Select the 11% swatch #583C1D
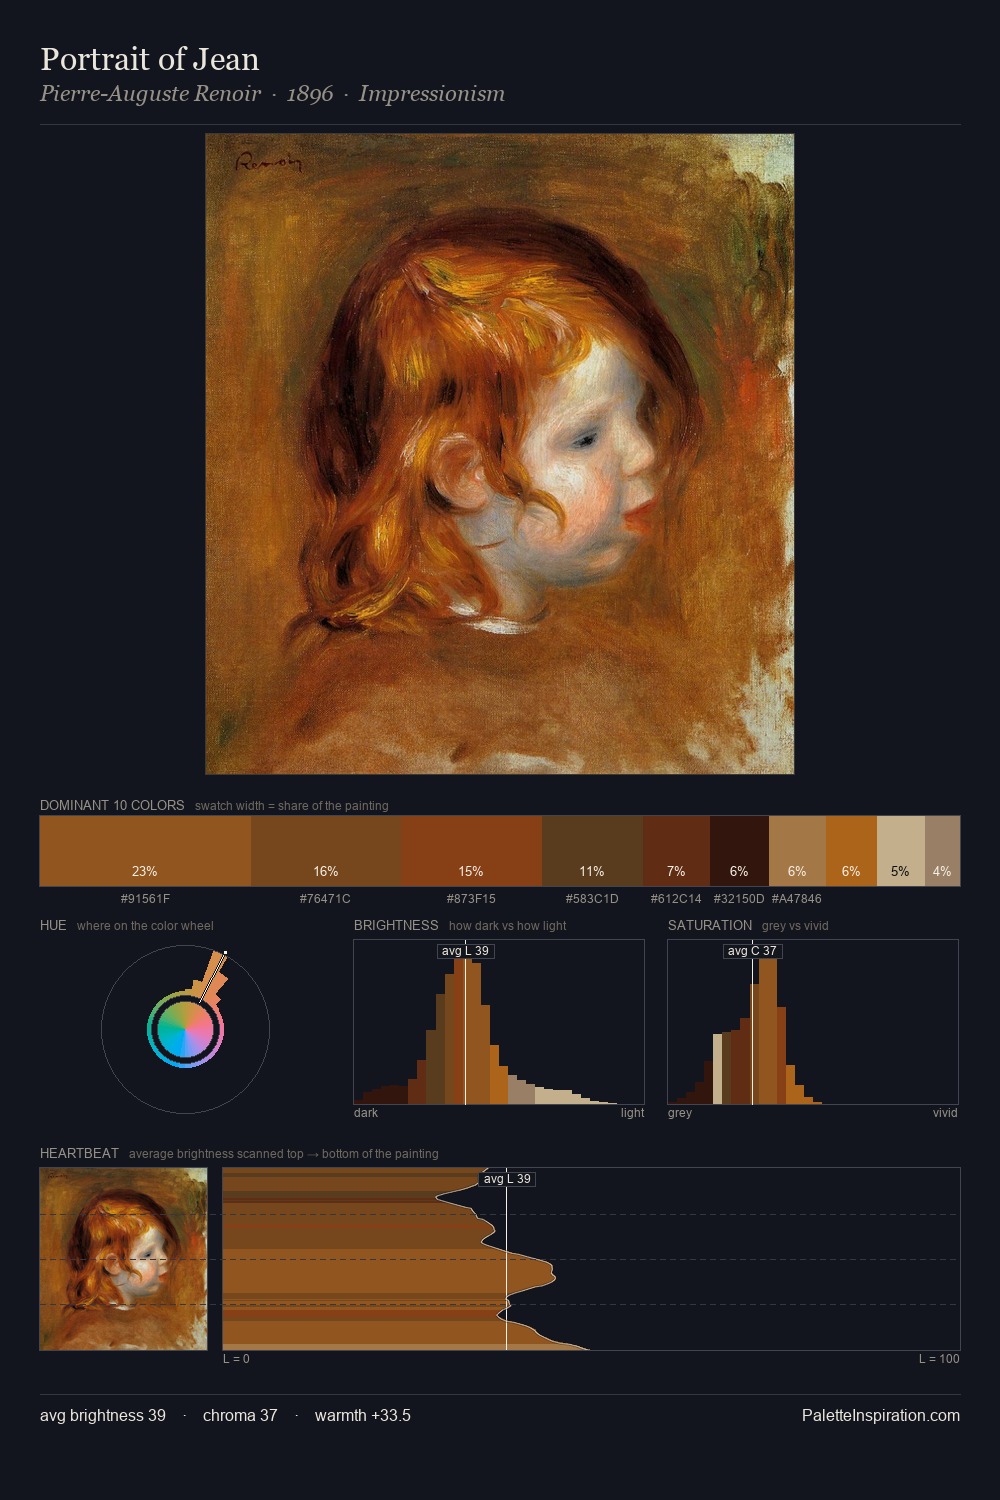1000x1500 pixels. pyautogui.click(x=592, y=851)
